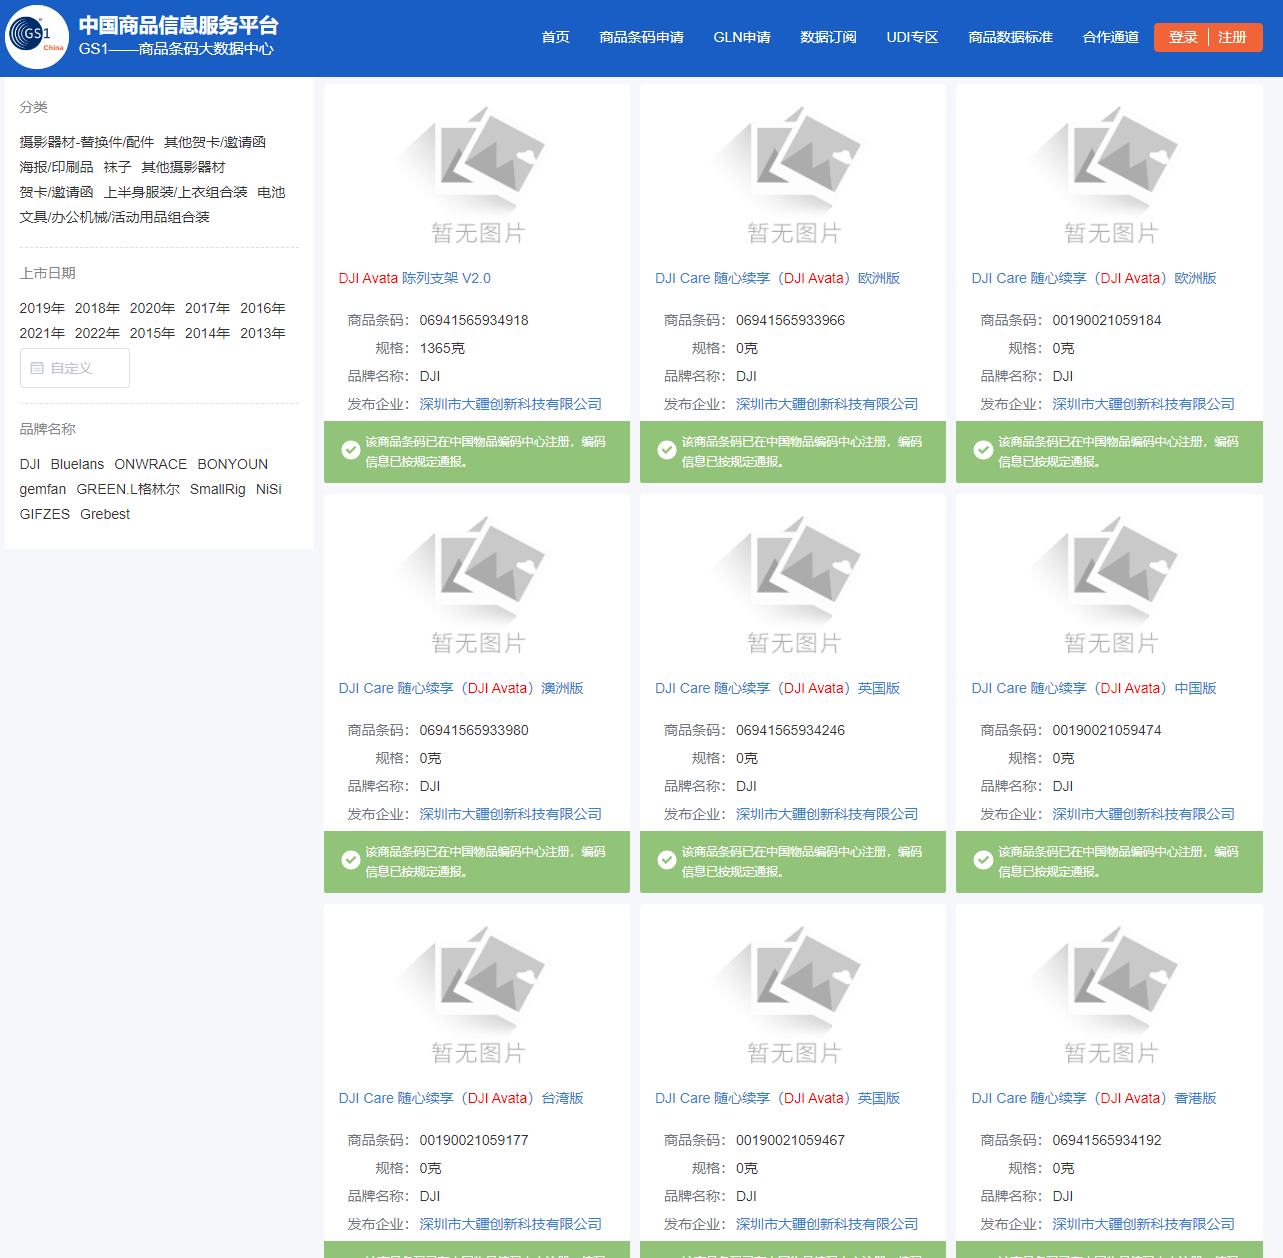This screenshot has height=1258, width=1283.
Task: Open DJI Avata 陈列支架 V2.0 product
Action: 415,278
